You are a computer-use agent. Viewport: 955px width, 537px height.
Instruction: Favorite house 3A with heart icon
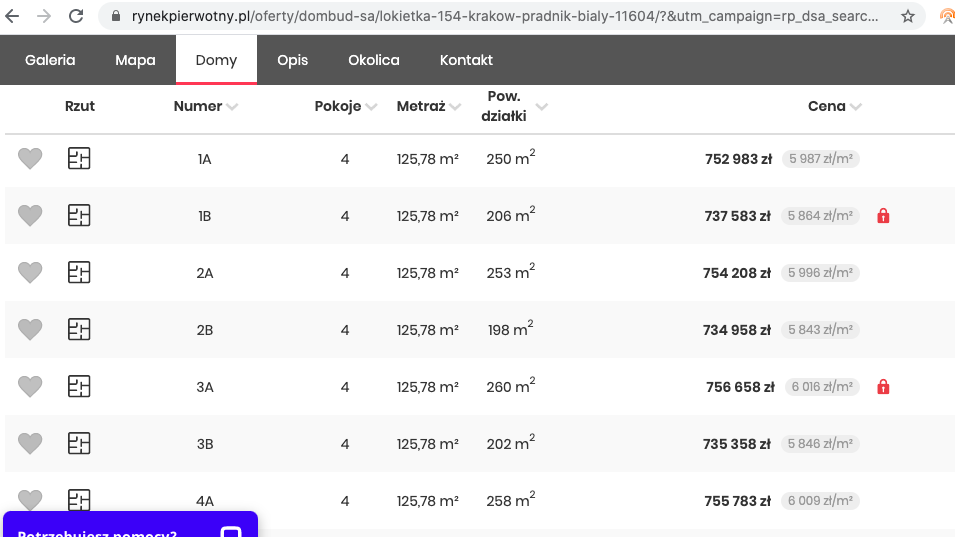tap(30, 387)
